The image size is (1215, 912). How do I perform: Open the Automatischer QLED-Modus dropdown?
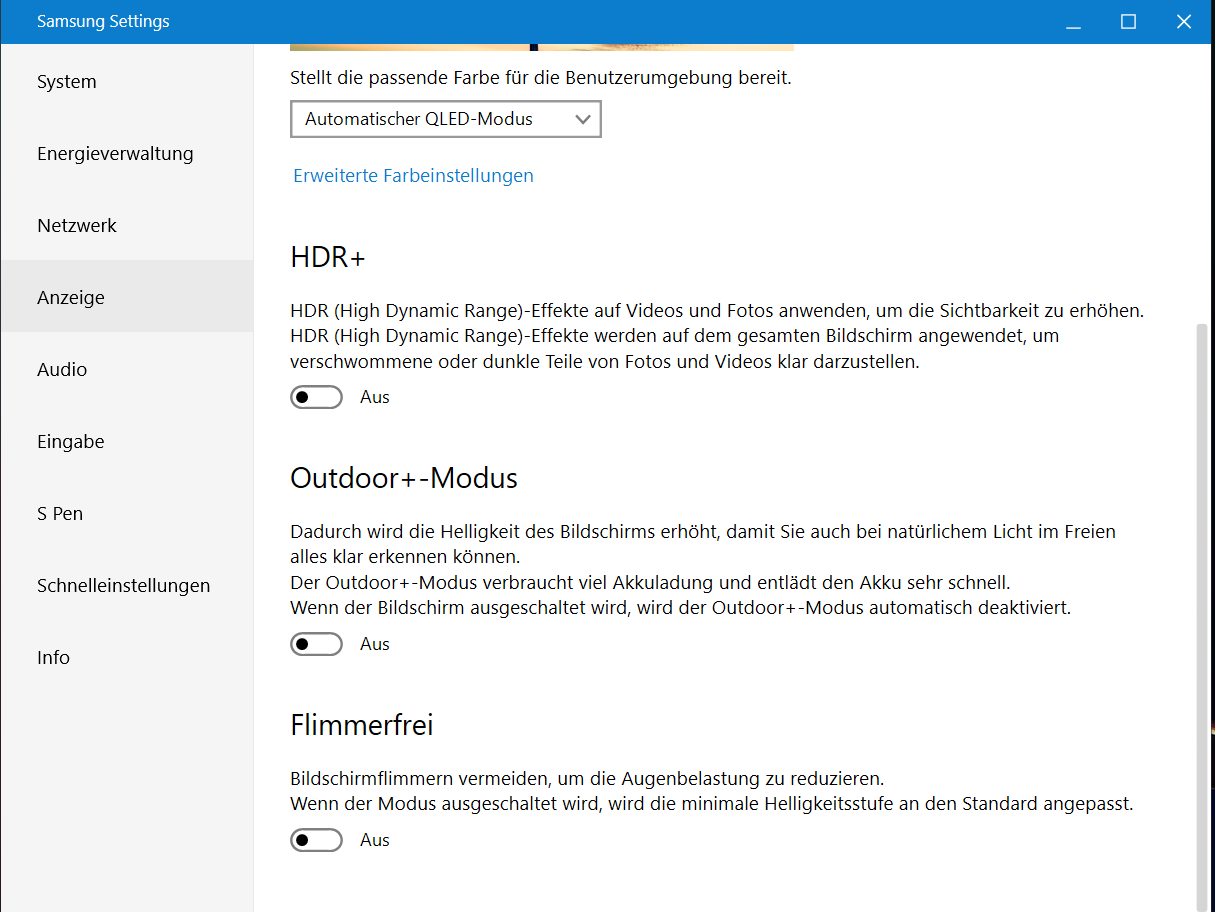click(445, 119)
